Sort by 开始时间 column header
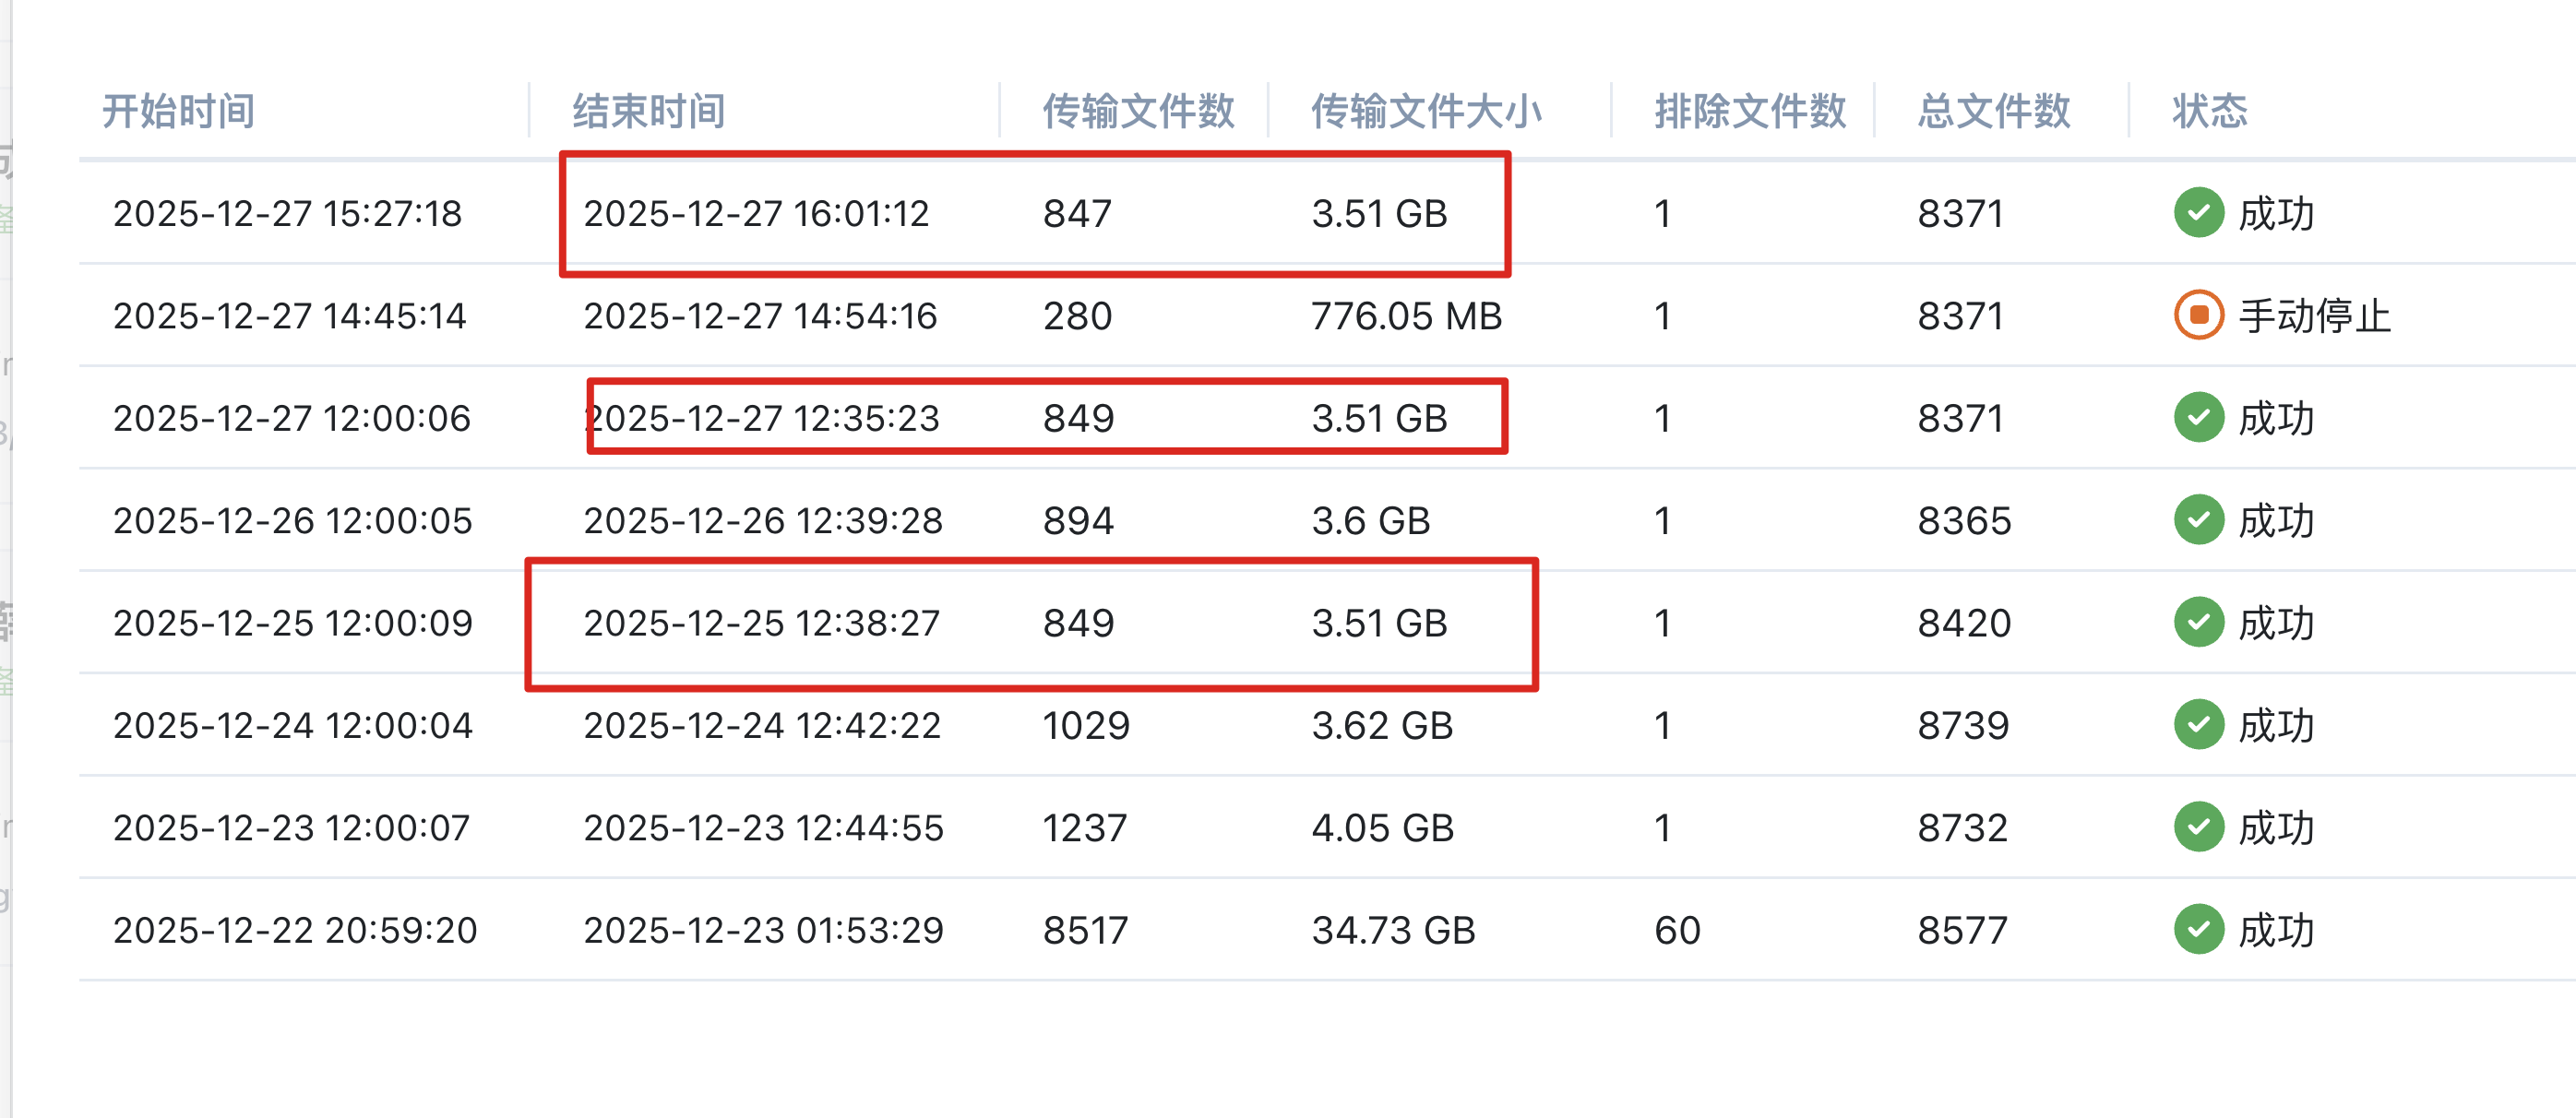Viewport: 2576px width, 1118px height. coord(179,111)
